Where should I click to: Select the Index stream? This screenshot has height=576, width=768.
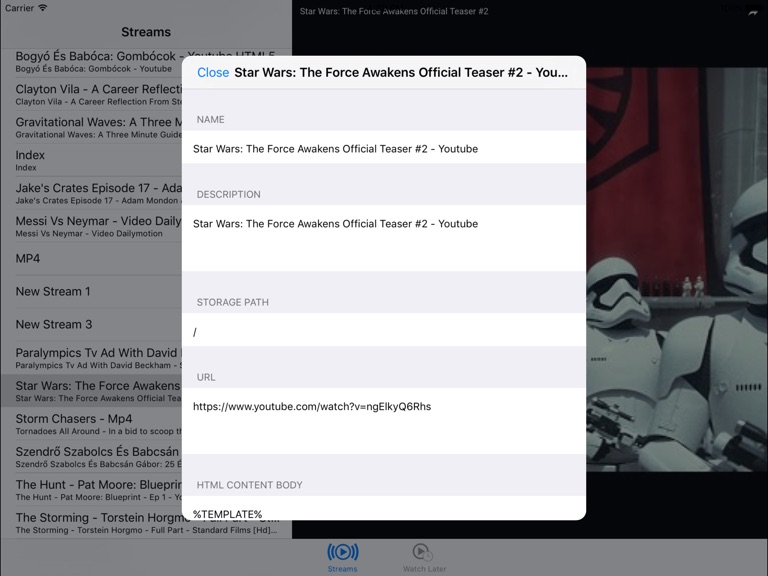pos(91,160)
